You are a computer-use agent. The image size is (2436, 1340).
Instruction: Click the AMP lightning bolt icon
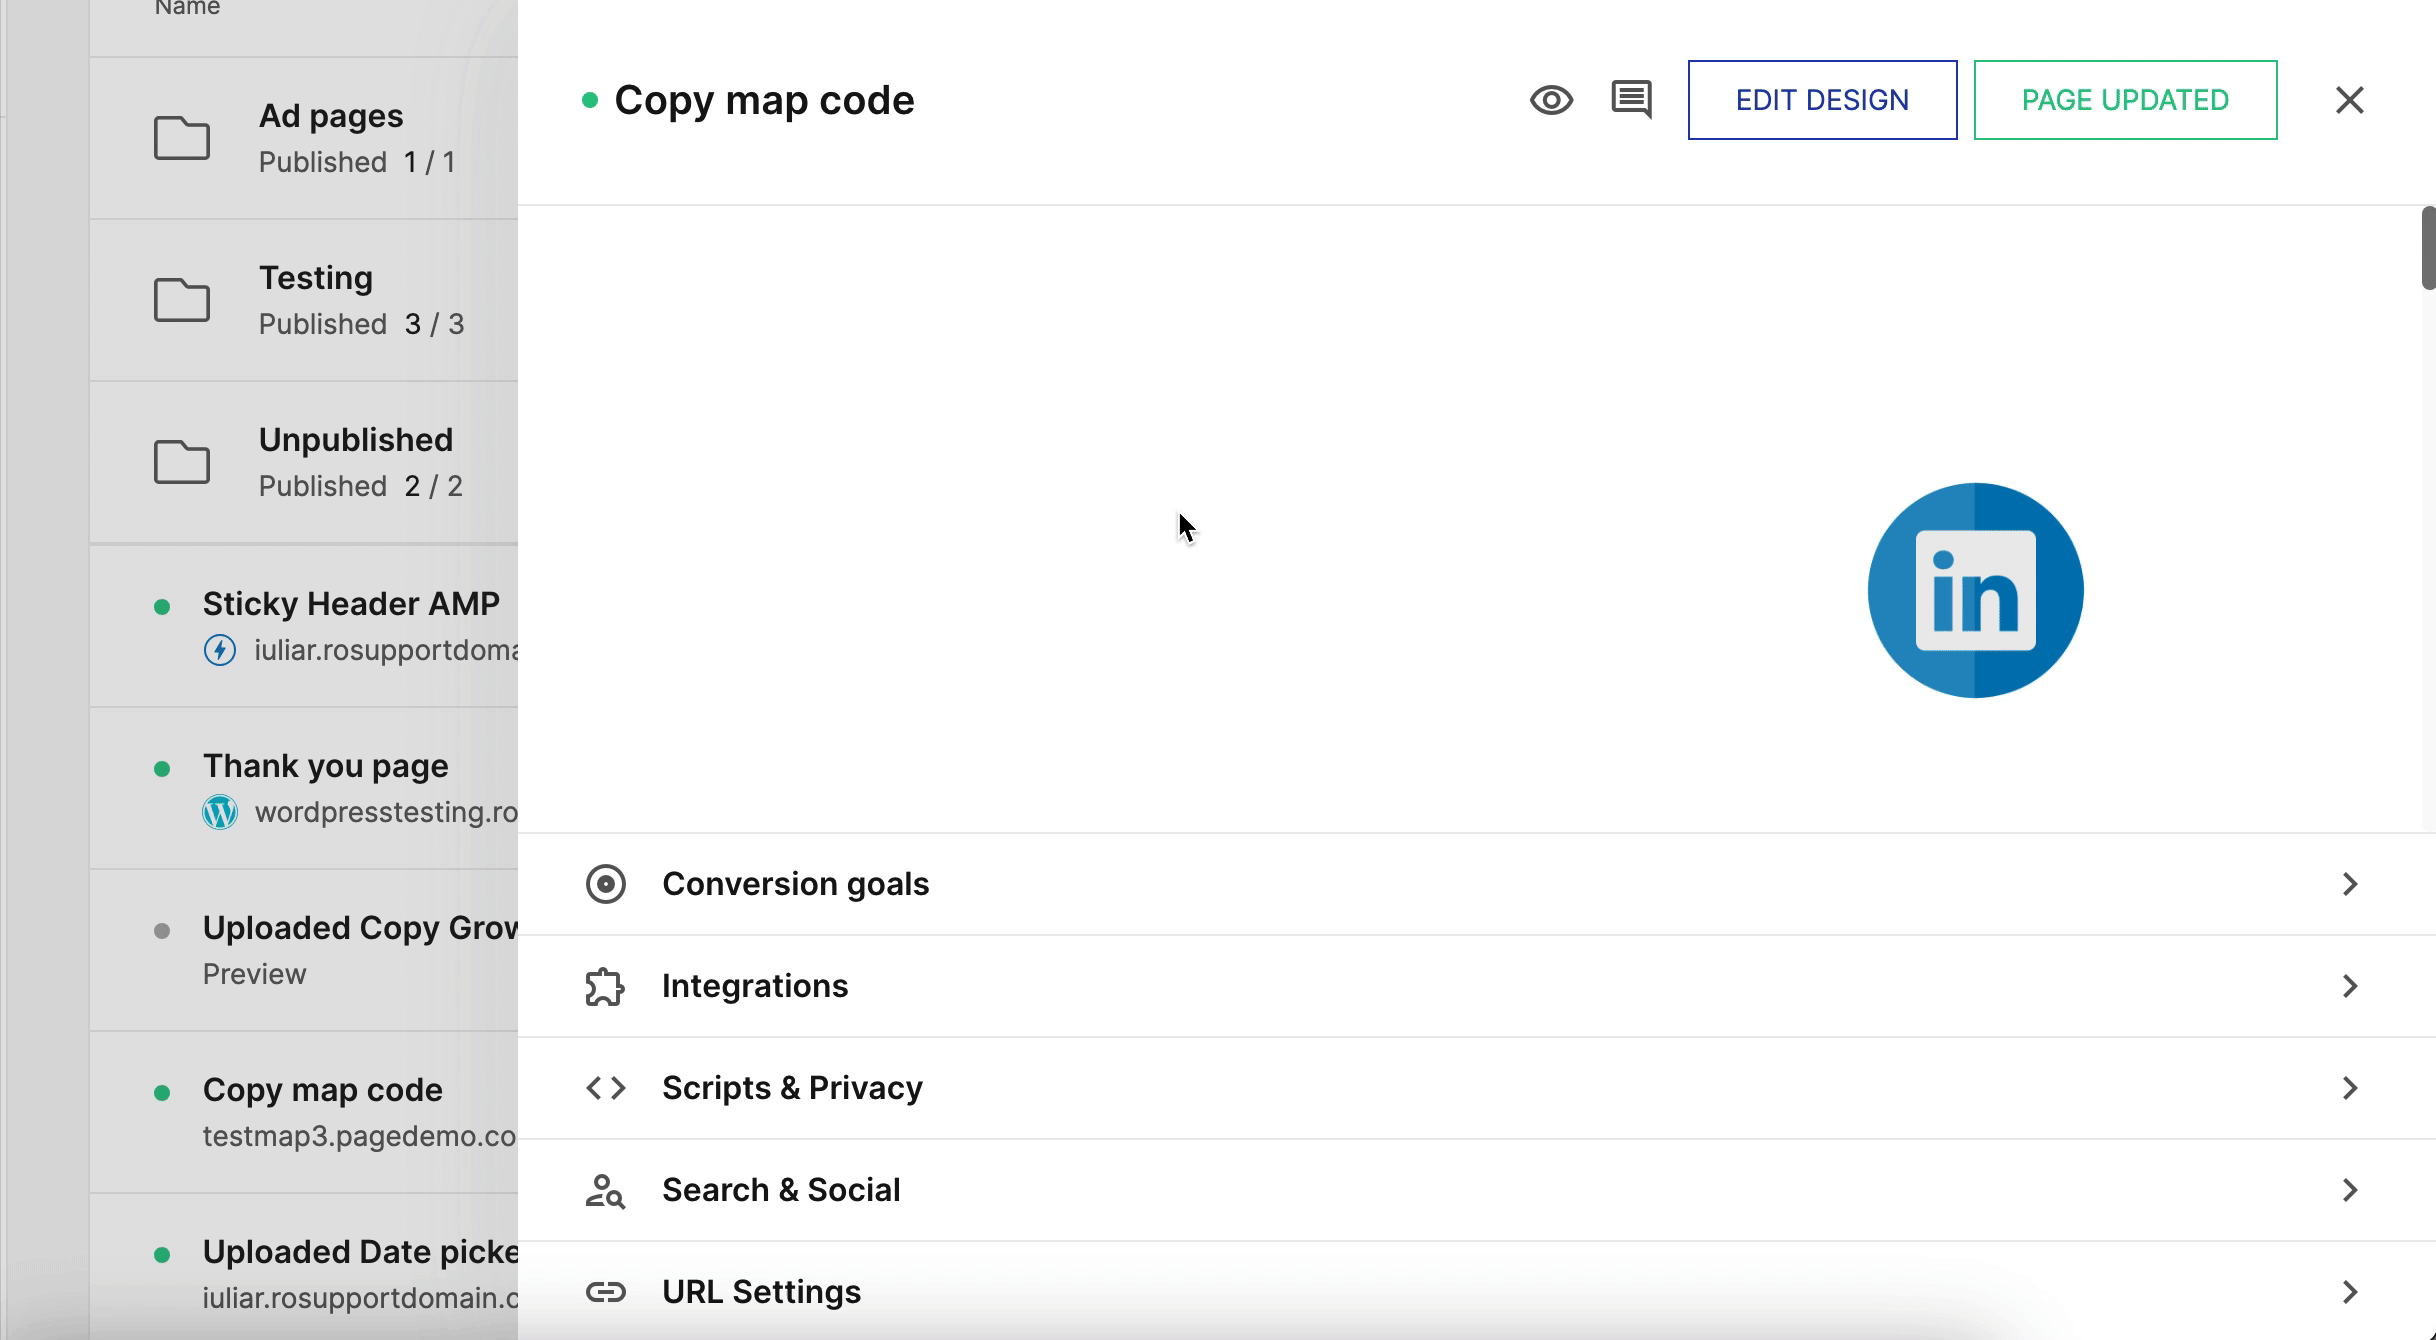(219, 650)
